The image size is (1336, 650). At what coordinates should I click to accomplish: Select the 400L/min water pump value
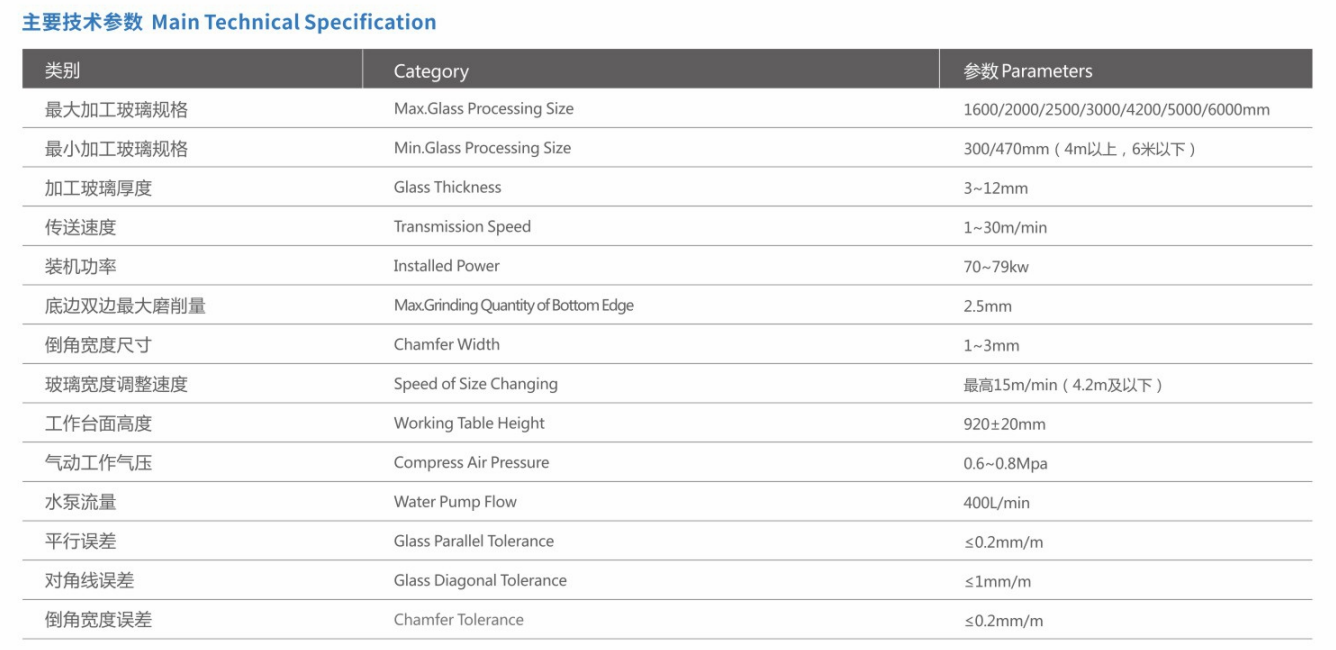[x=996, y=503]
